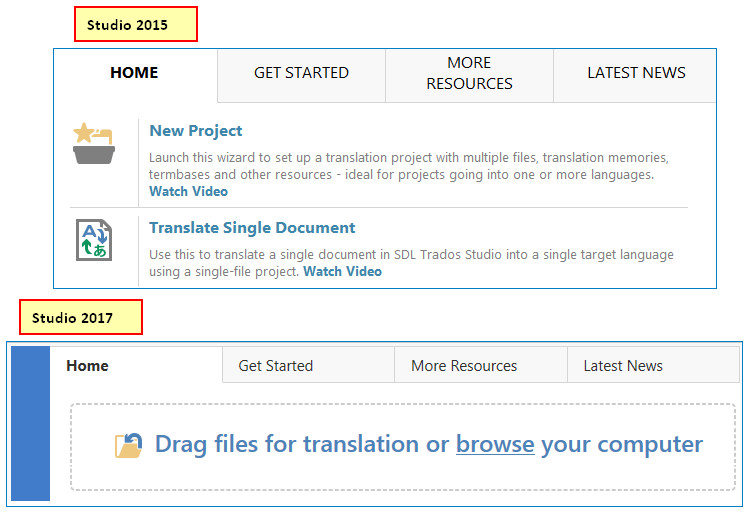
Task: Click the New Project folder icon
Action: [94, 142]
